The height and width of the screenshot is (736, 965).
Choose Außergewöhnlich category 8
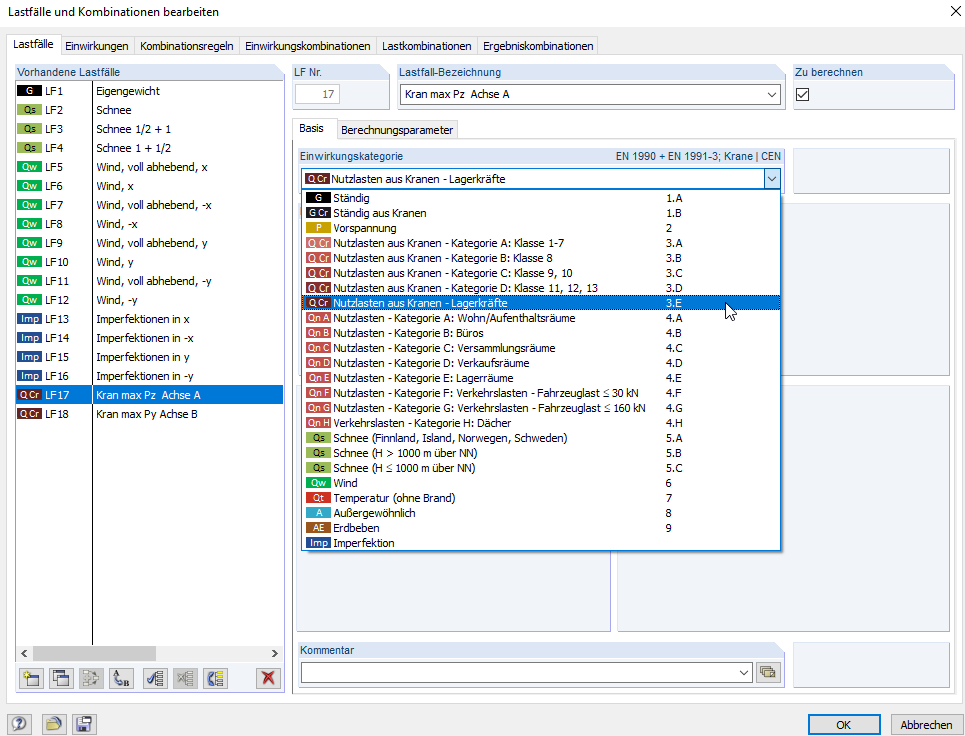tap(541, 513)
